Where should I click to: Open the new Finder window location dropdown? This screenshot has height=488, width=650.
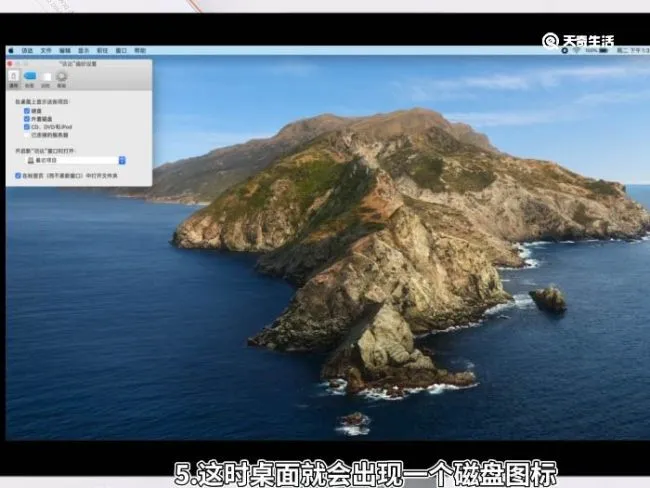tap(75, 160)
